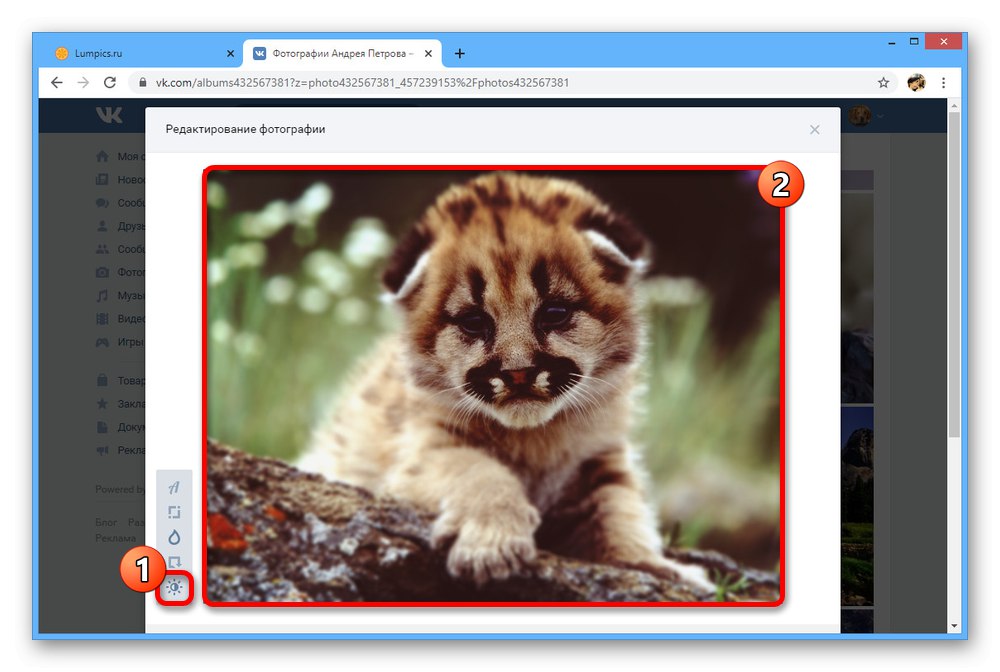Open Chrome three-dot menu

943,82
